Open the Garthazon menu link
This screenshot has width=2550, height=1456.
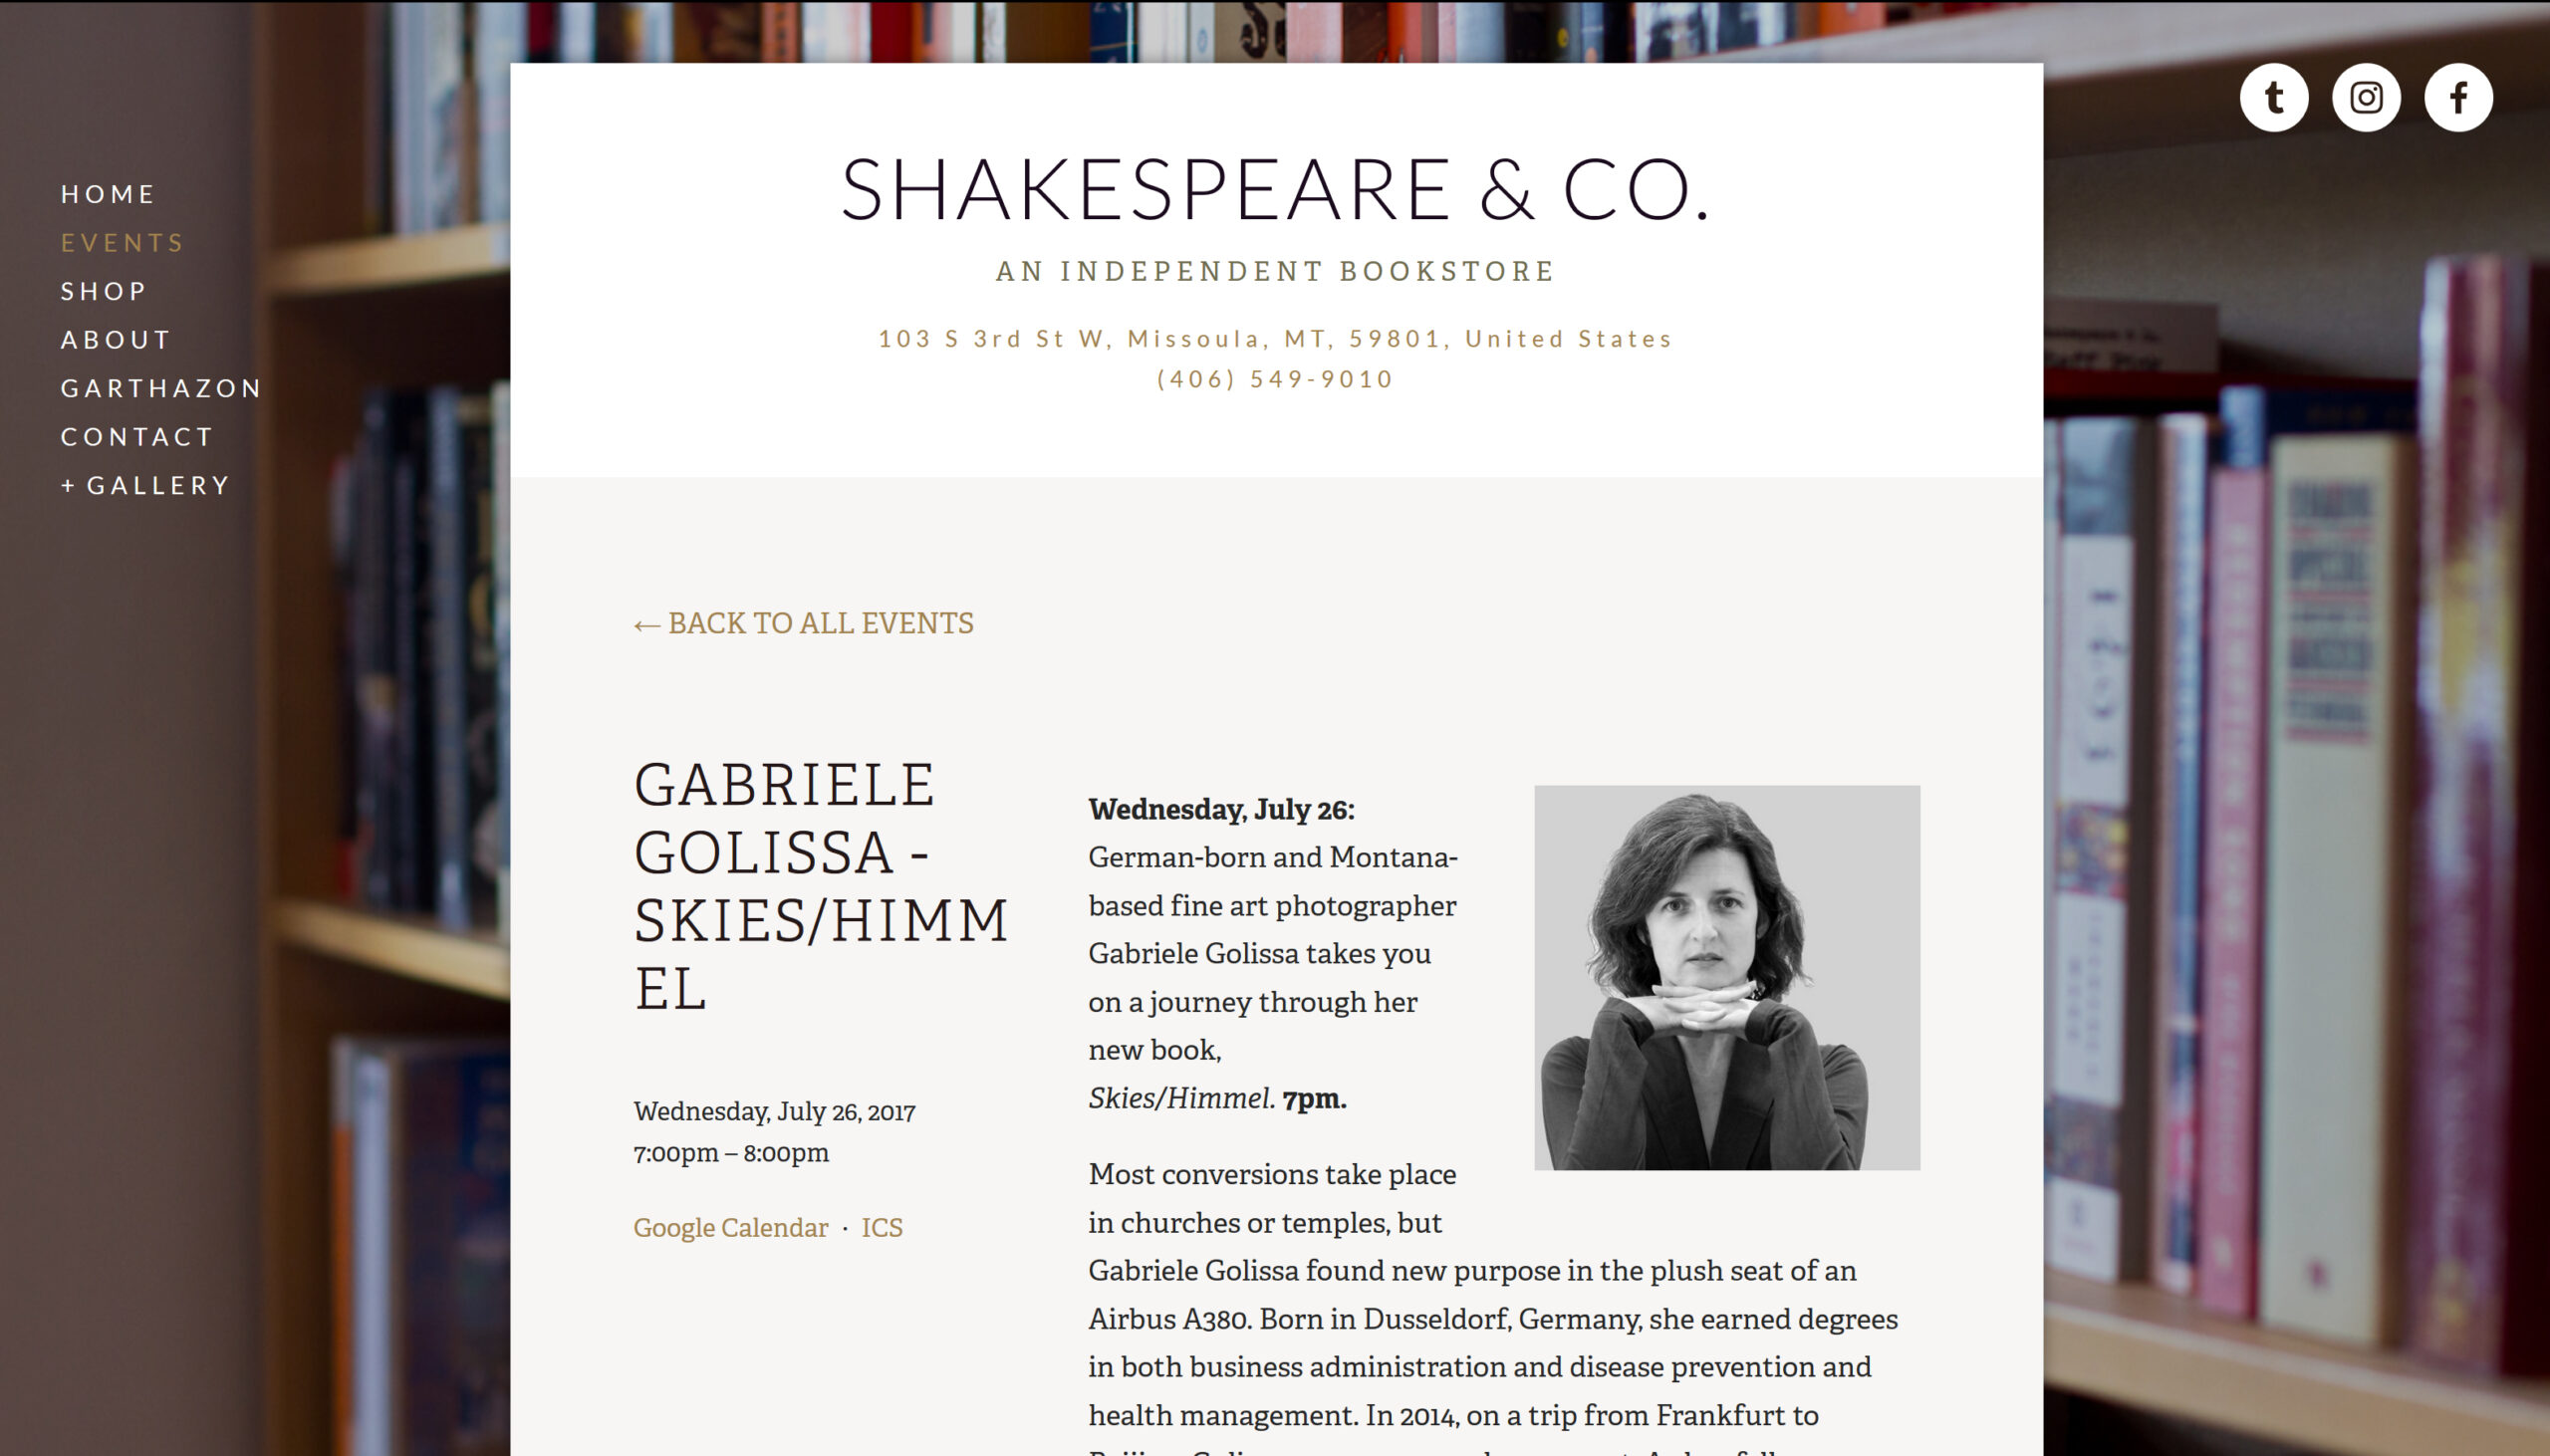(x=161, y=388)
